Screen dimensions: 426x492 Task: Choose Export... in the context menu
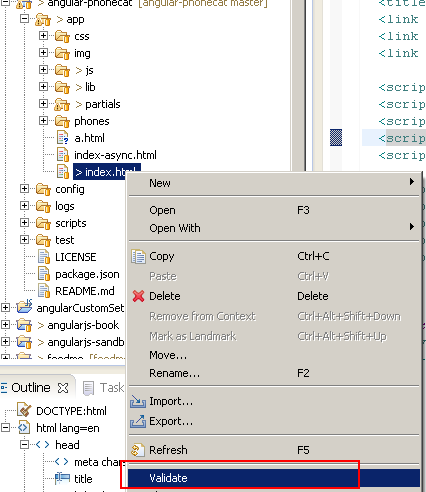(x=274, y=421)
